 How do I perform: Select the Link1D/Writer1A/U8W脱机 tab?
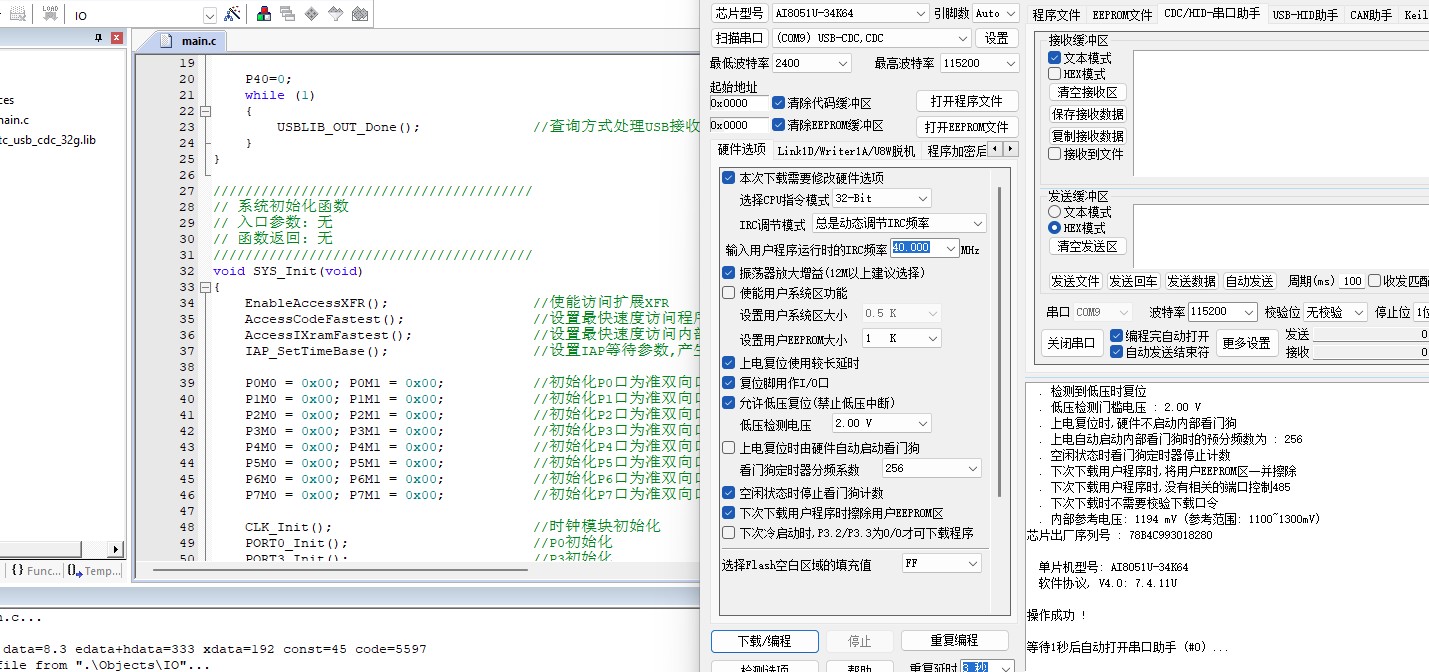click(x=845, y=151)
